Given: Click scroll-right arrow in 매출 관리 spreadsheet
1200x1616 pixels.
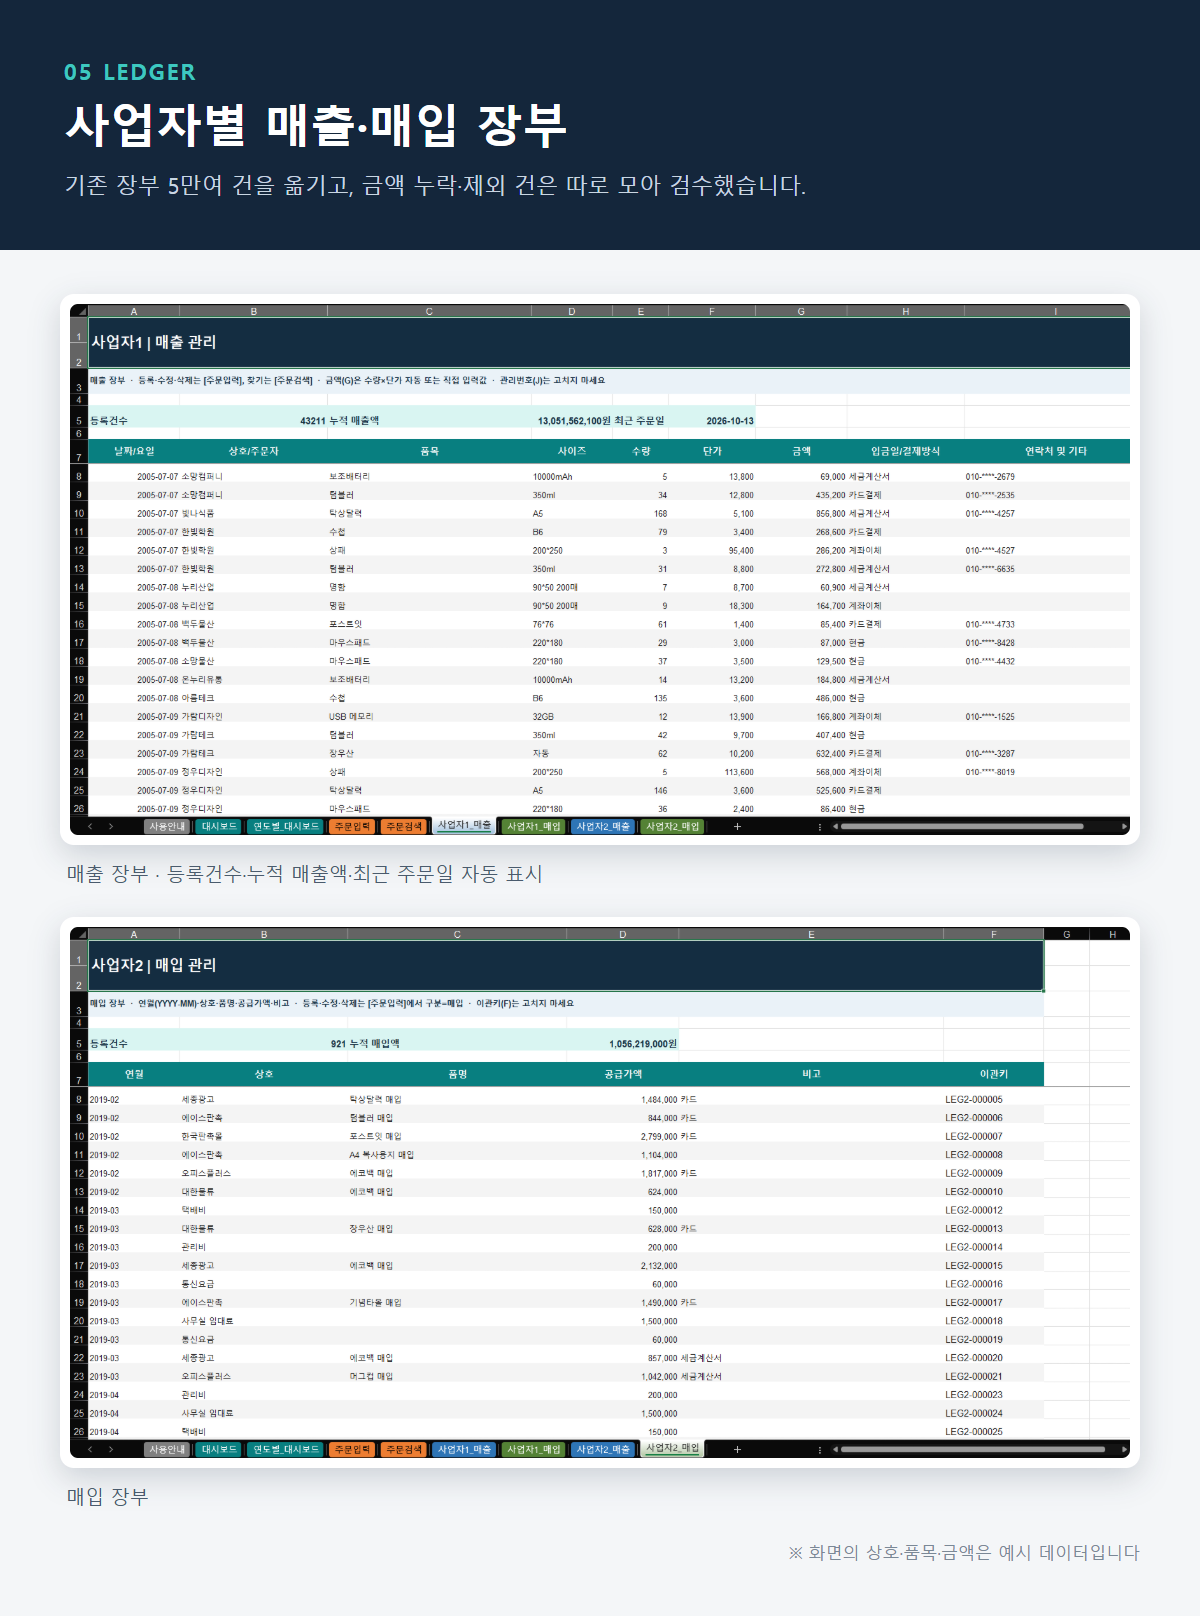Looking at the screenshot, I should 1124,827.
